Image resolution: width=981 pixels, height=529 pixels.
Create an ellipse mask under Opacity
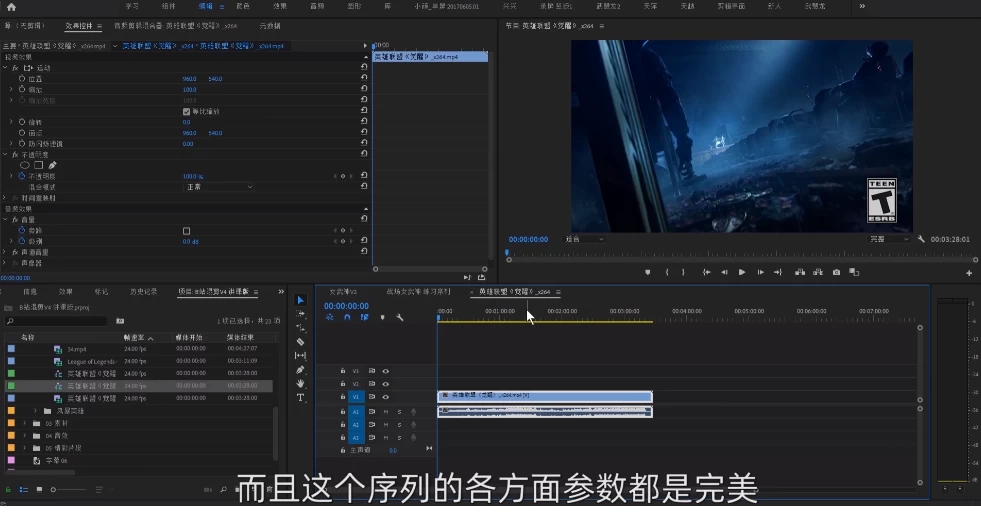tap(24, 165)
